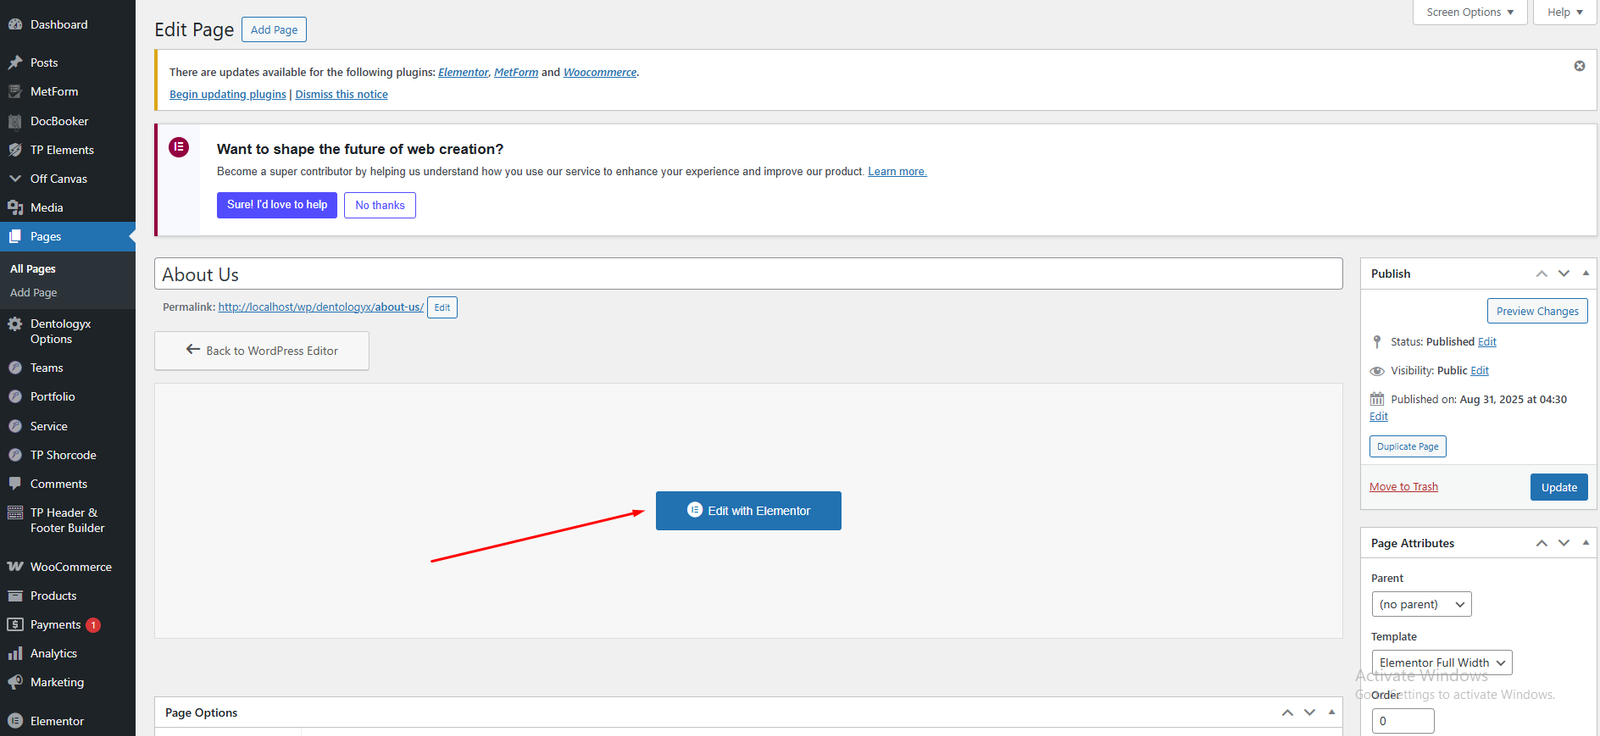The height and width of the screenshot is (736, 1600).
Task: Open the Parent page dropdown
Action: click(1421, 604)
